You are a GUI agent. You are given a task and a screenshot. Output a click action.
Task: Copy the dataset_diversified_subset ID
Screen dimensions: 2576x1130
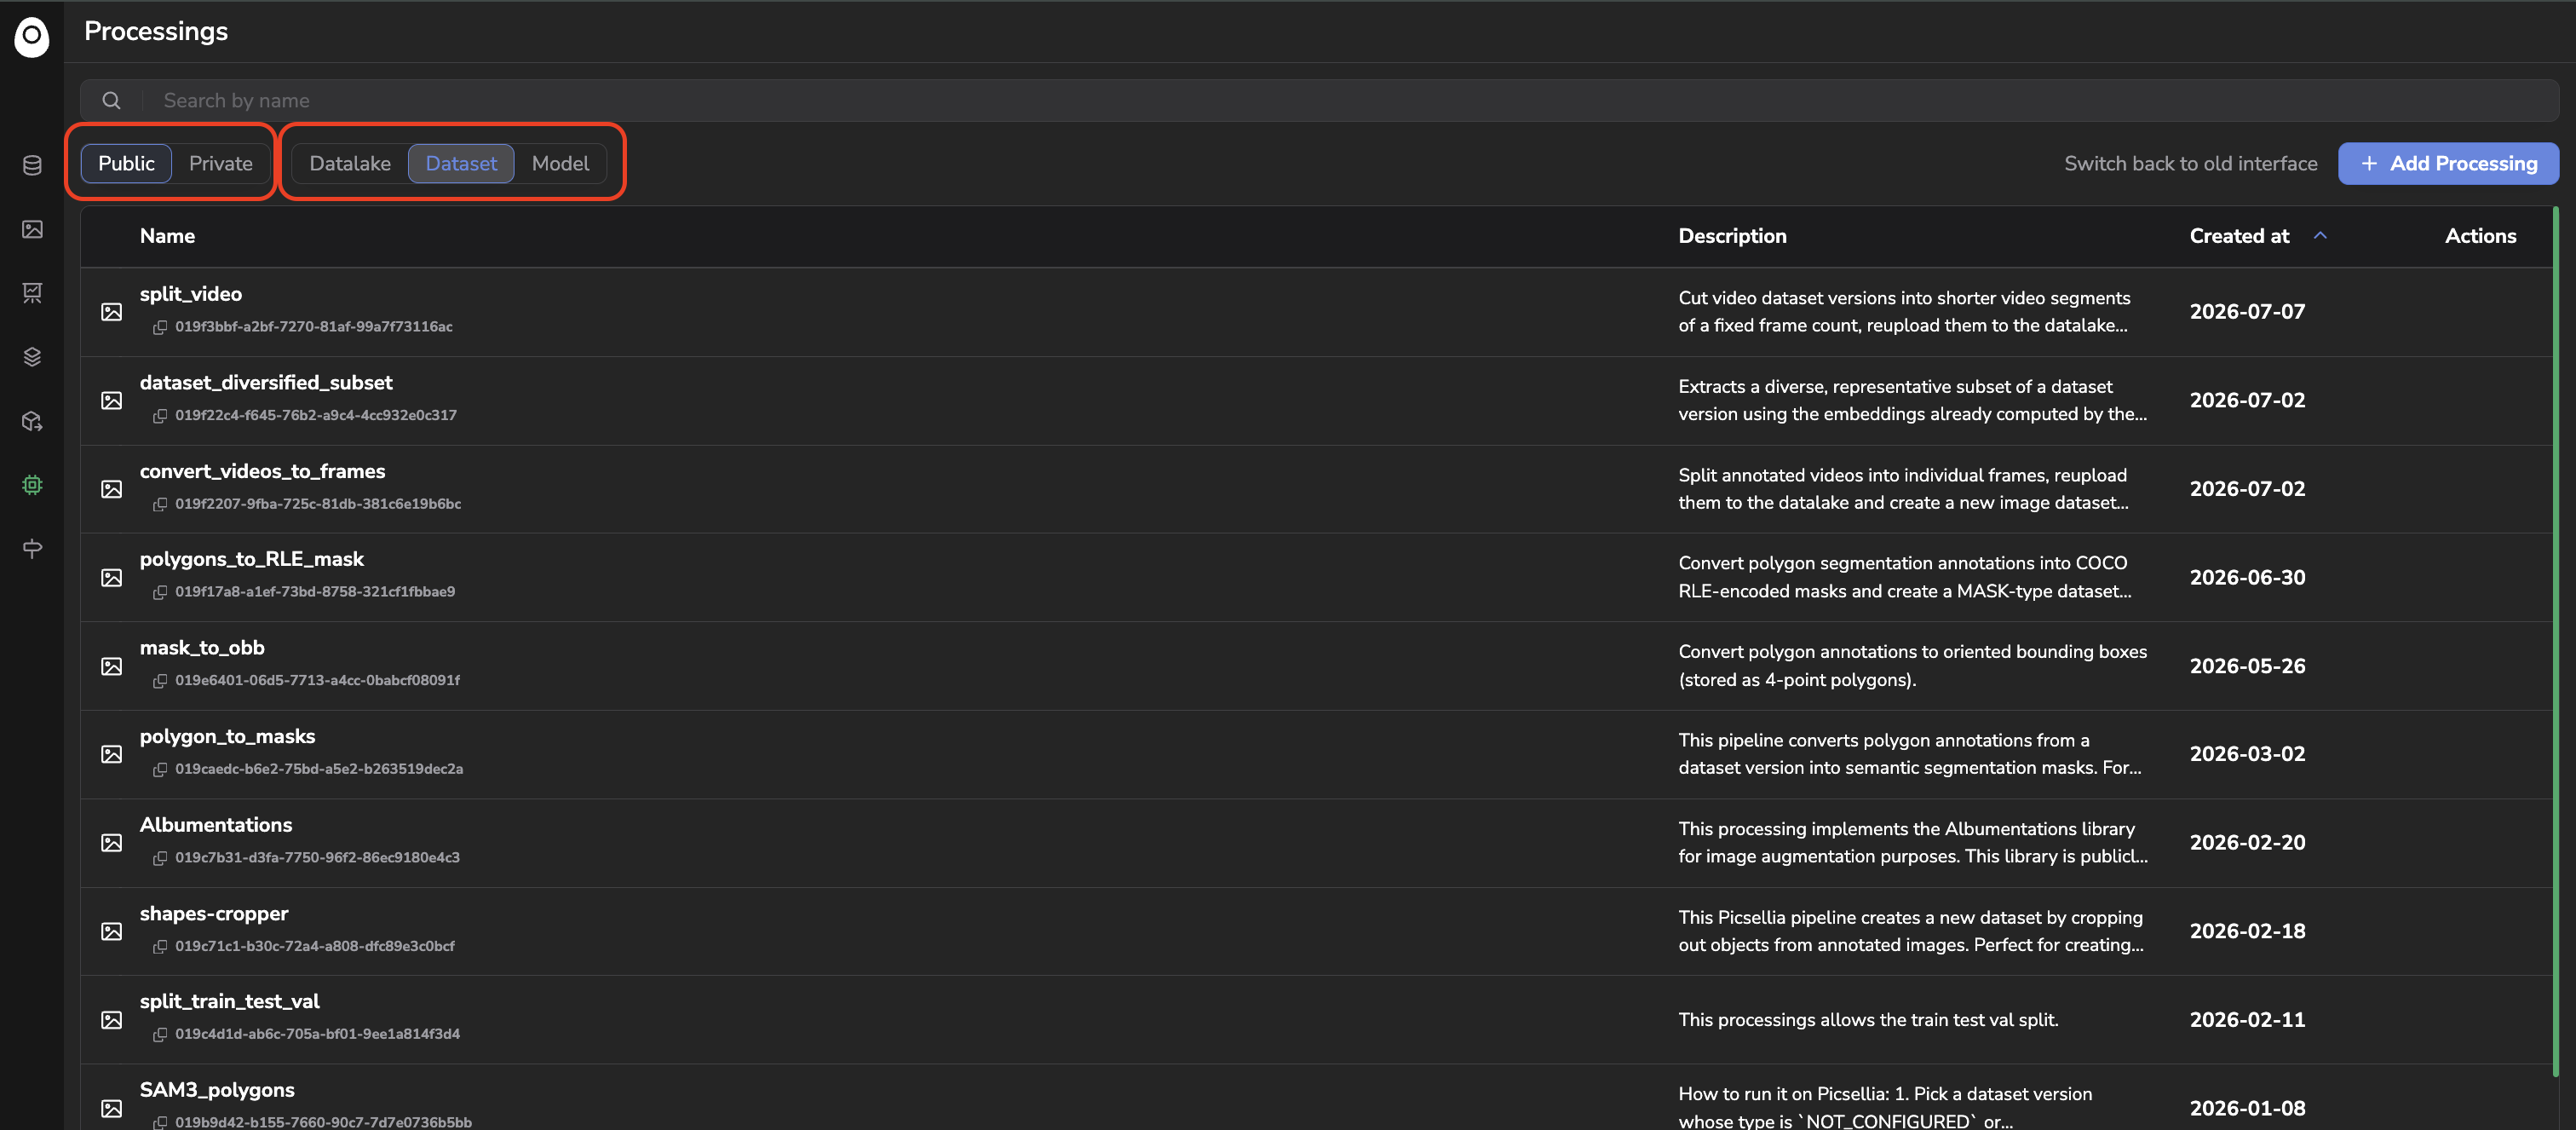pos(159,415)
